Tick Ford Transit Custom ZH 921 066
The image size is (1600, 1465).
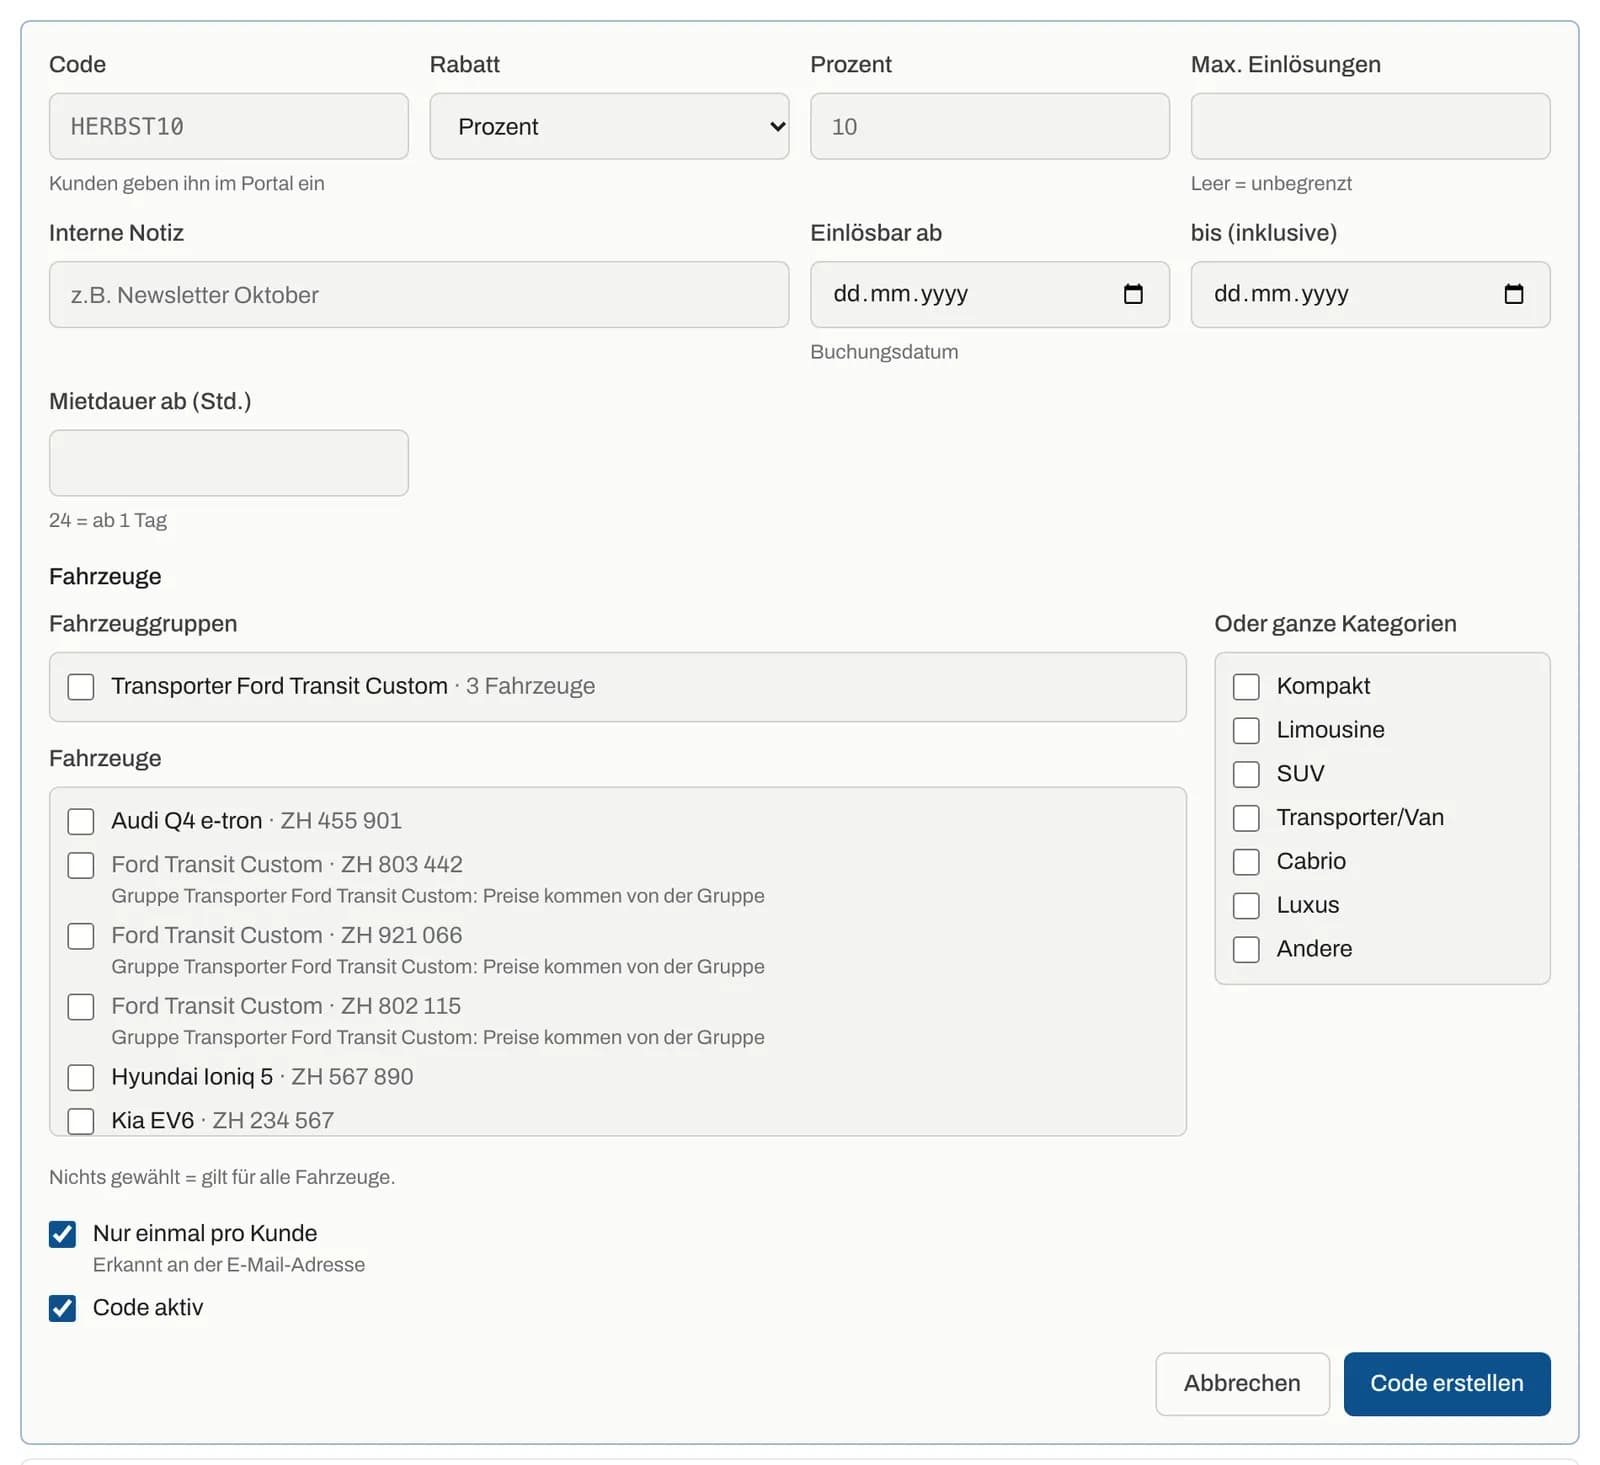tap(81, 936)
